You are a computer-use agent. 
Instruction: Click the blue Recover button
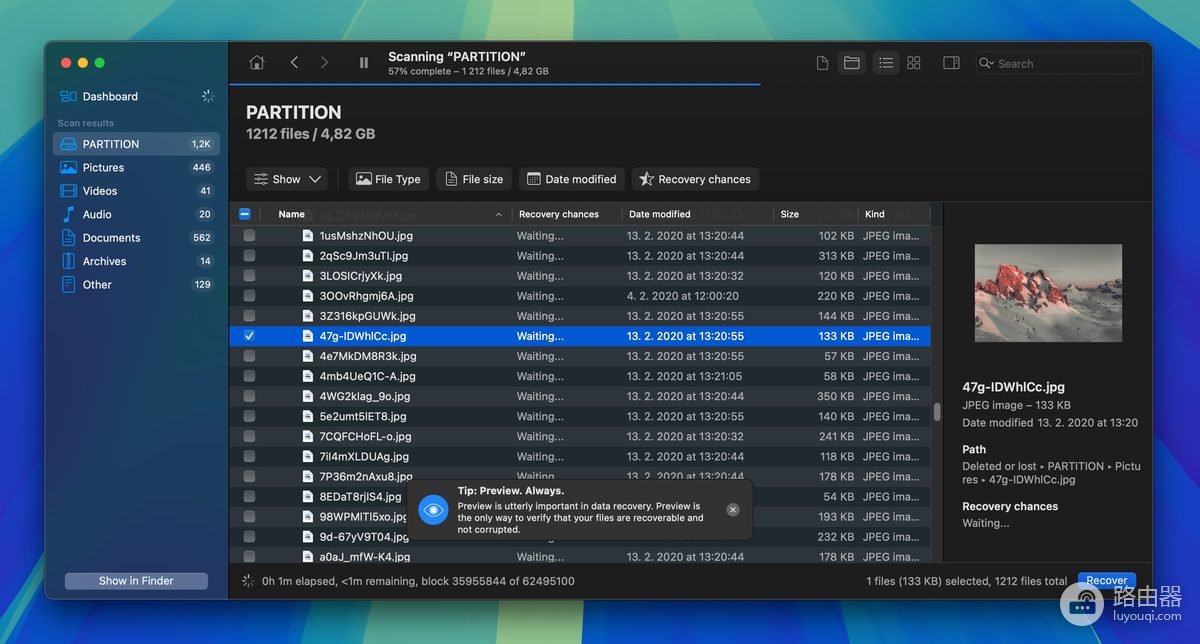(x=1107, y=580)
